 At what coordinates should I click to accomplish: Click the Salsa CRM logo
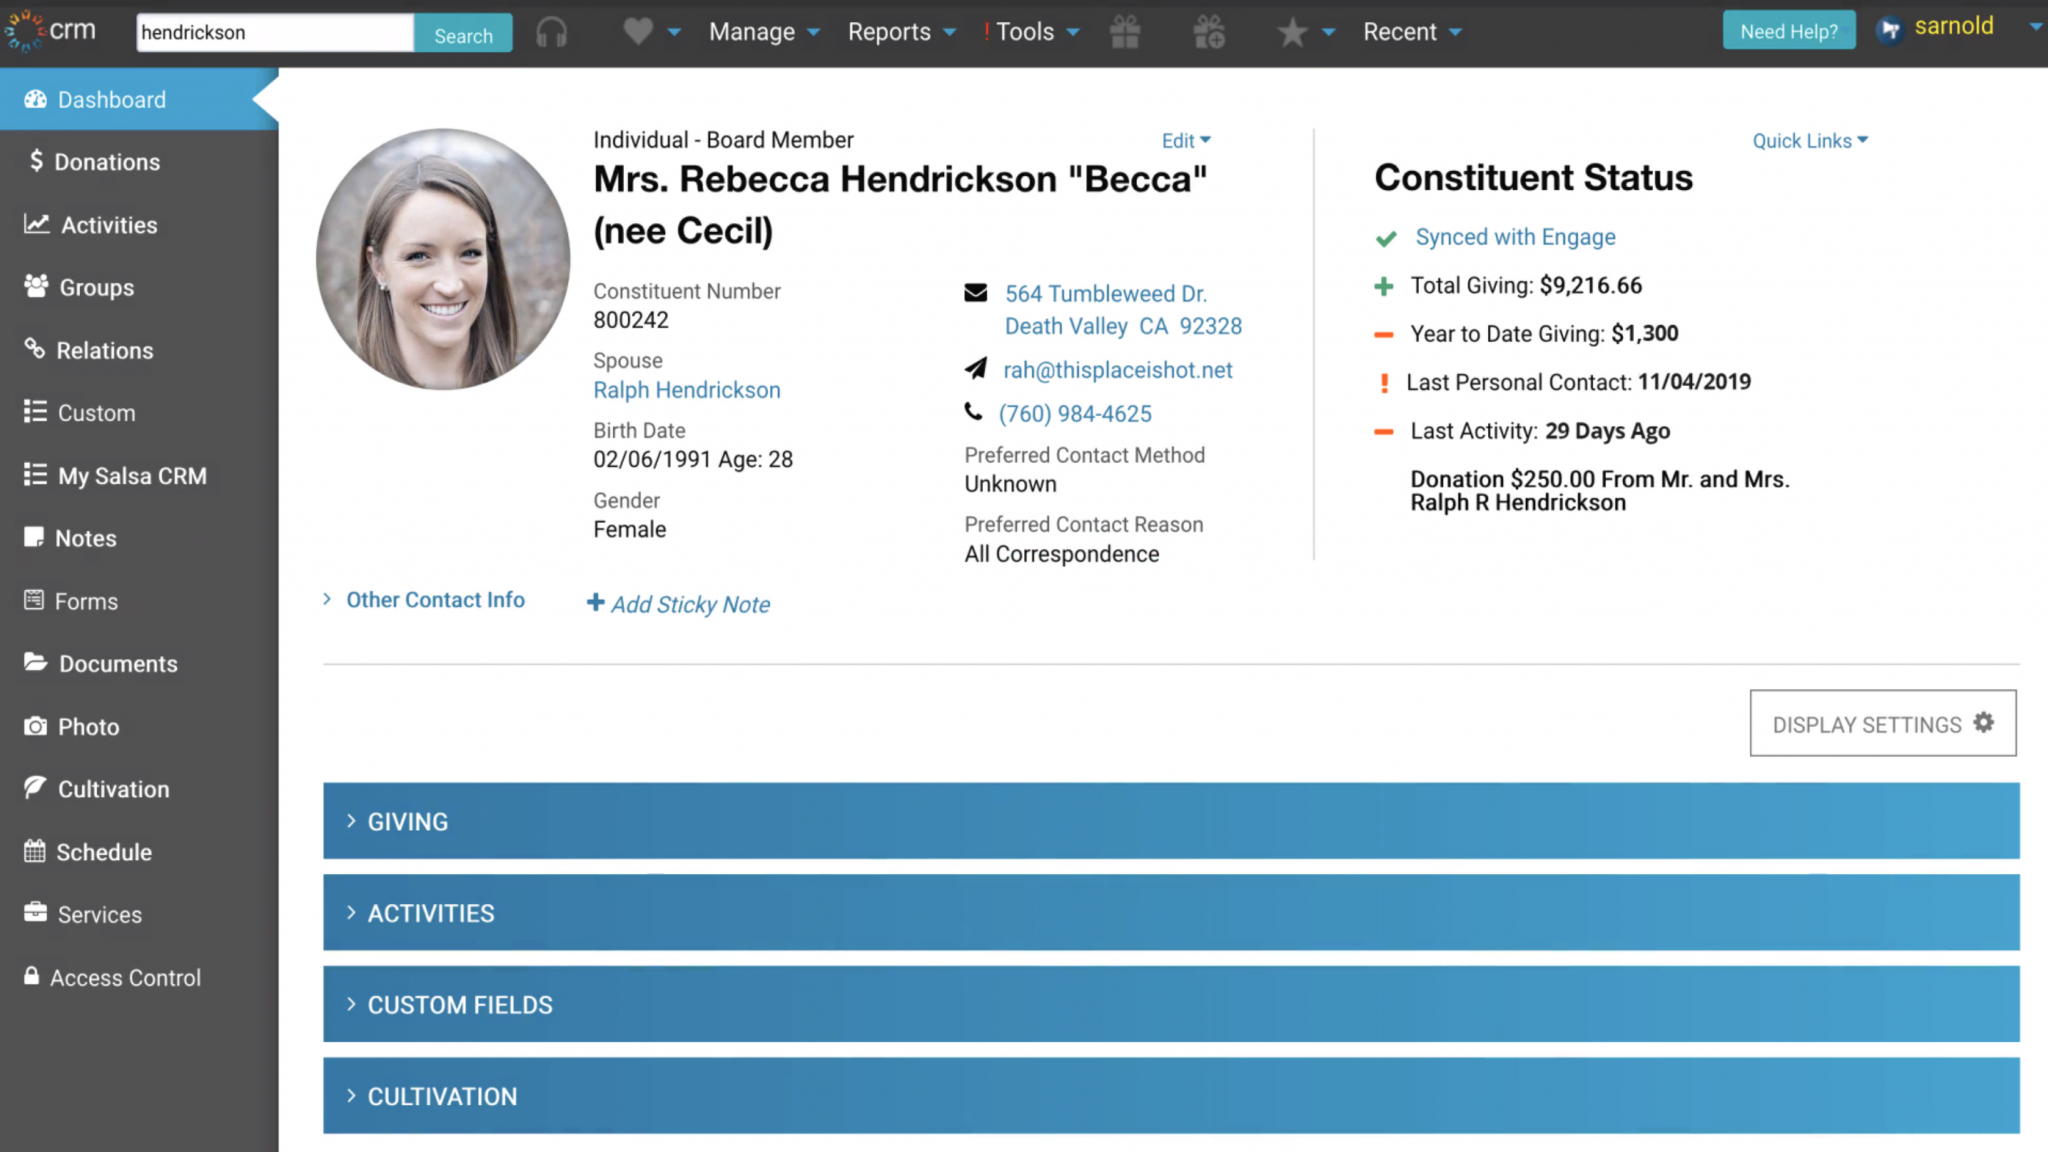click(x=50, y=31)
